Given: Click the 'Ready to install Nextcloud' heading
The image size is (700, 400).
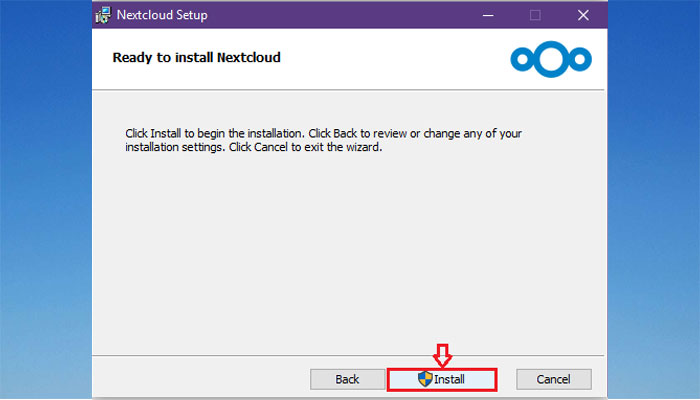Looking at the screenshot, I should [196, 58].
